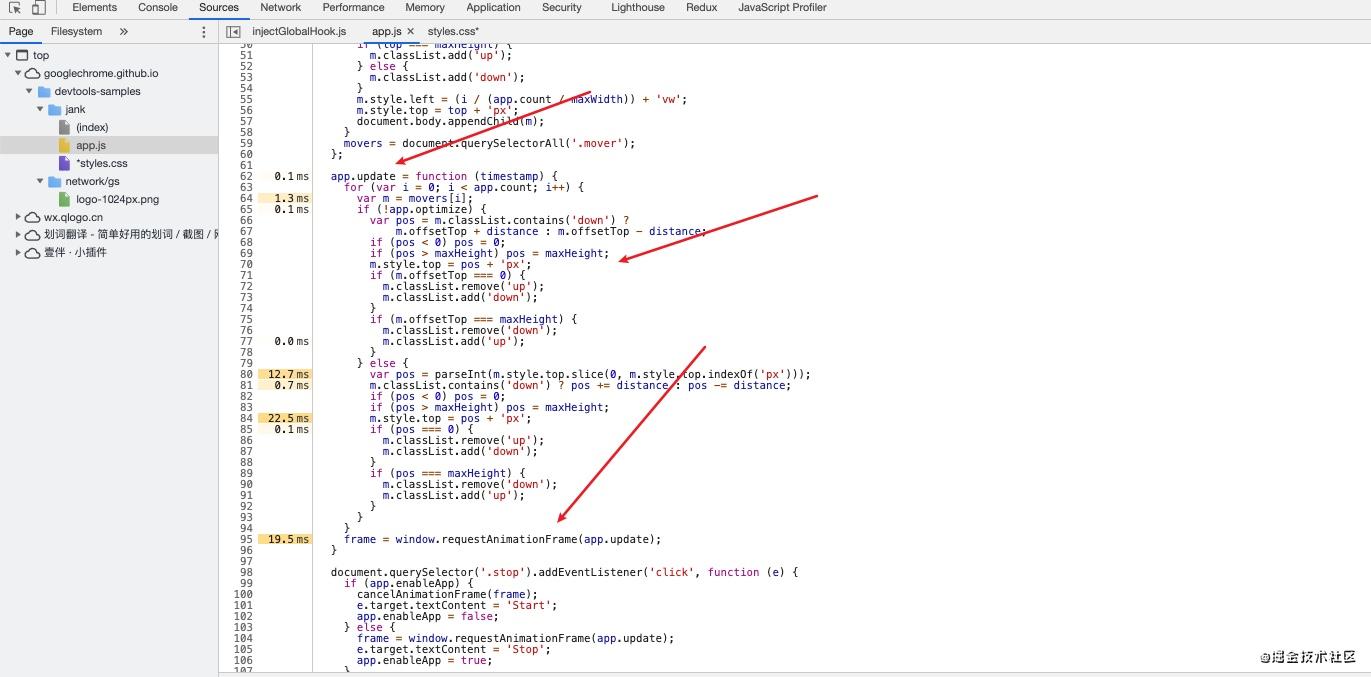The height and width of the screenshot is (677, 1371).
Task: Collapse the network/gs folder arrow
Action: click(x=41, y=182)
